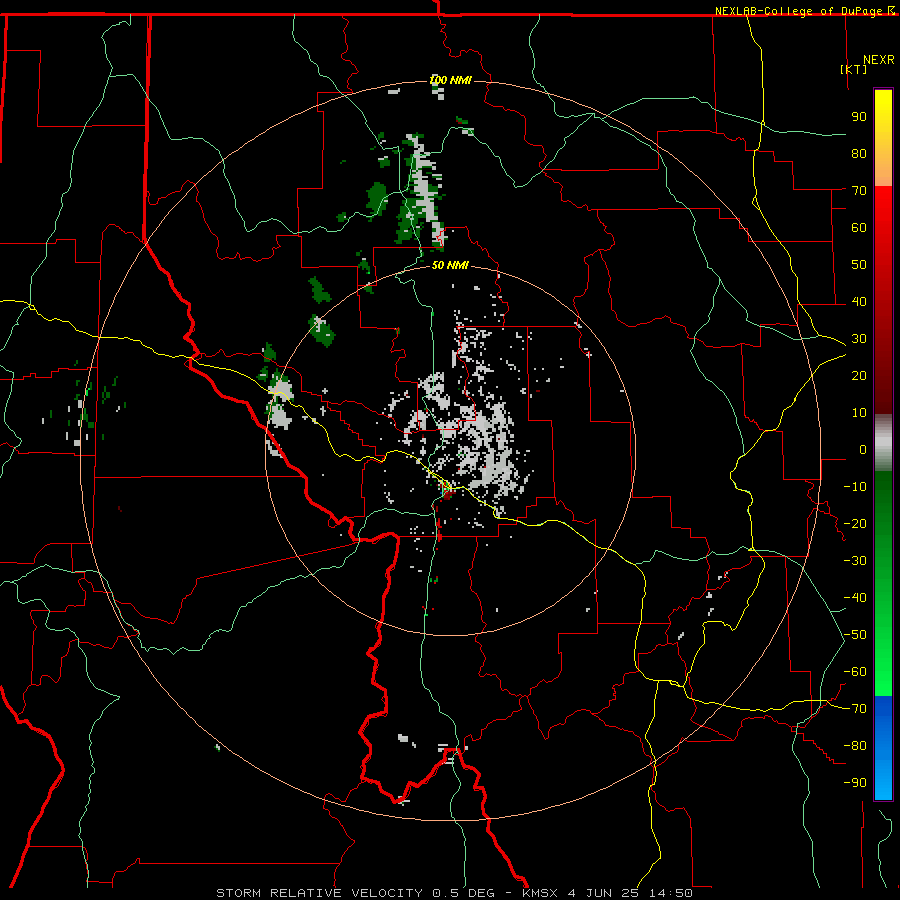The image size is (900, 900).
Task: Click the 20 value on velocity scale
Action: point(859,375)
